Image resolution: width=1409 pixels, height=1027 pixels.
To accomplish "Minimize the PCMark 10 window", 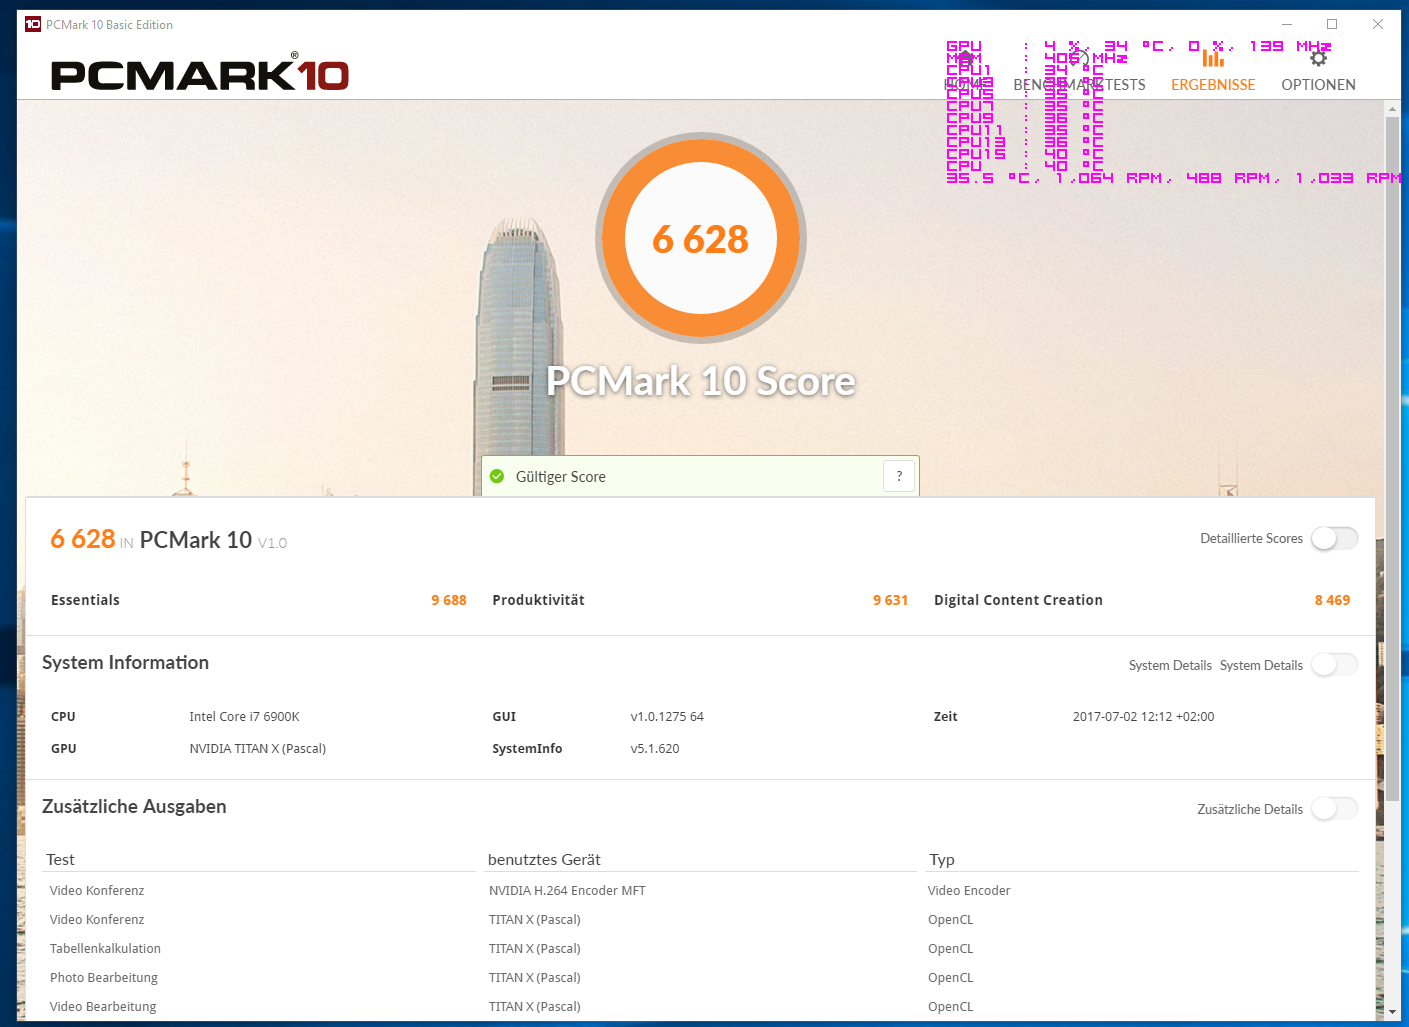I will coord(1287,24).
